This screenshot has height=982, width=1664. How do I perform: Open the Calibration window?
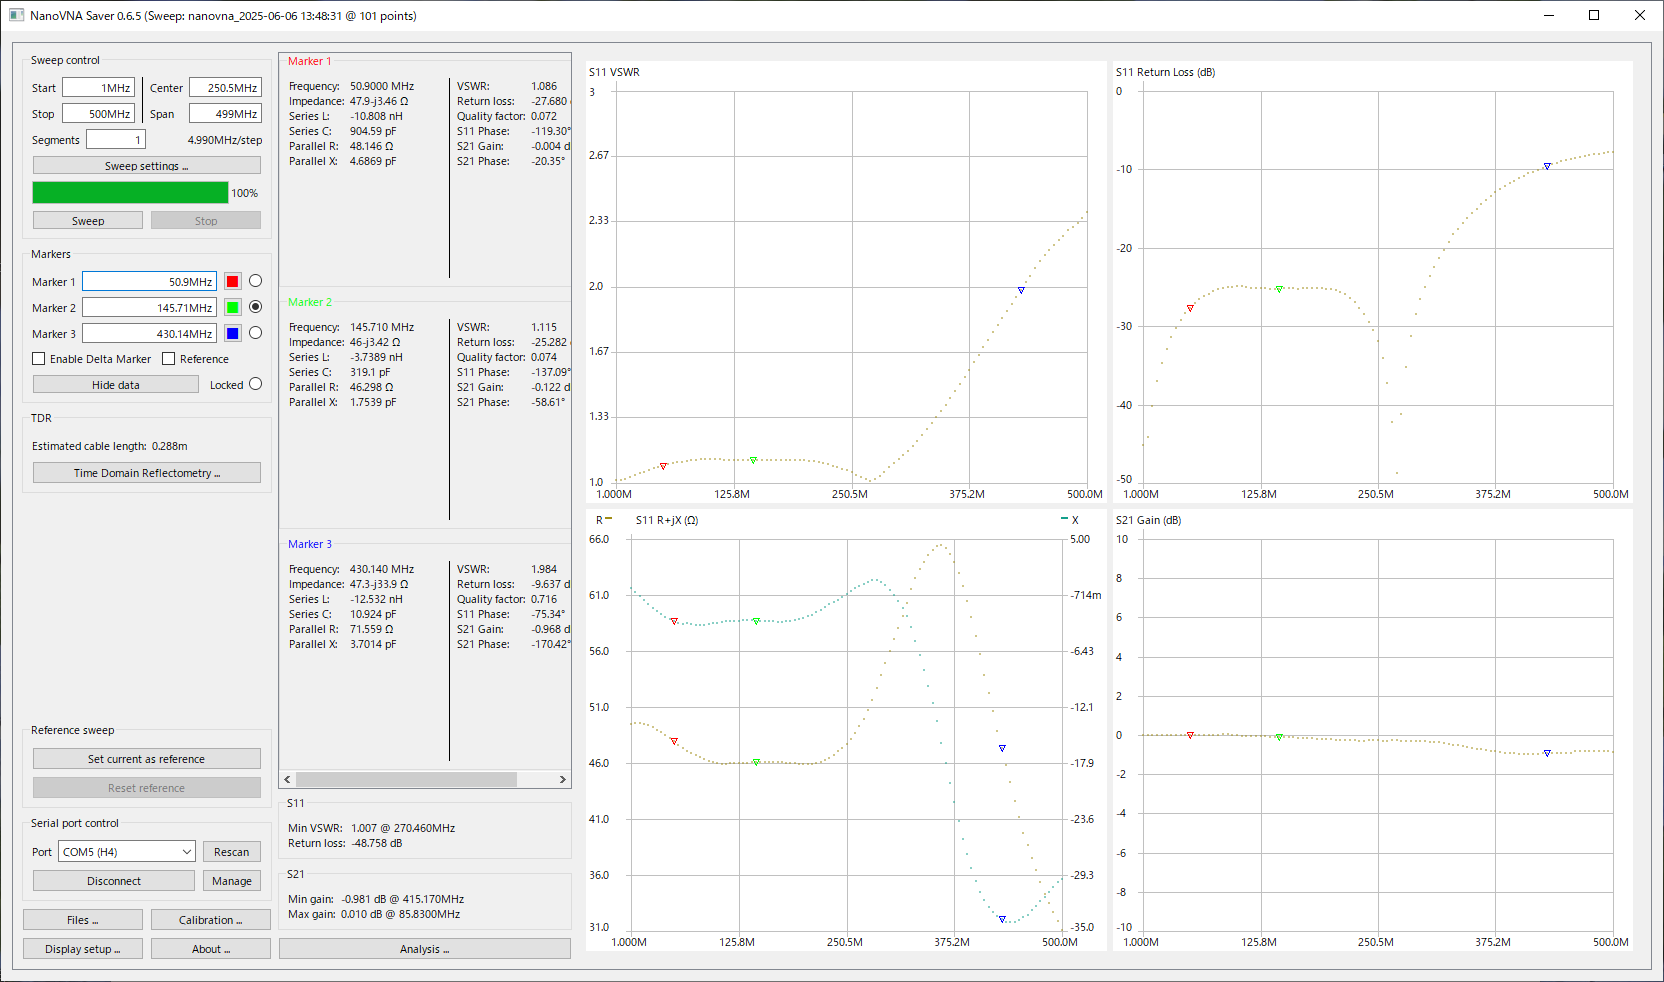211,920
